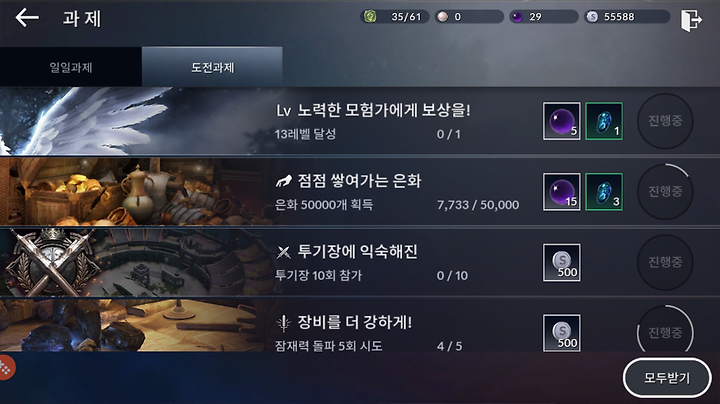Select the blue crystal reward with 1
Image resolution: width=720 pixels, height=404 pixels.
pos(604,121)
